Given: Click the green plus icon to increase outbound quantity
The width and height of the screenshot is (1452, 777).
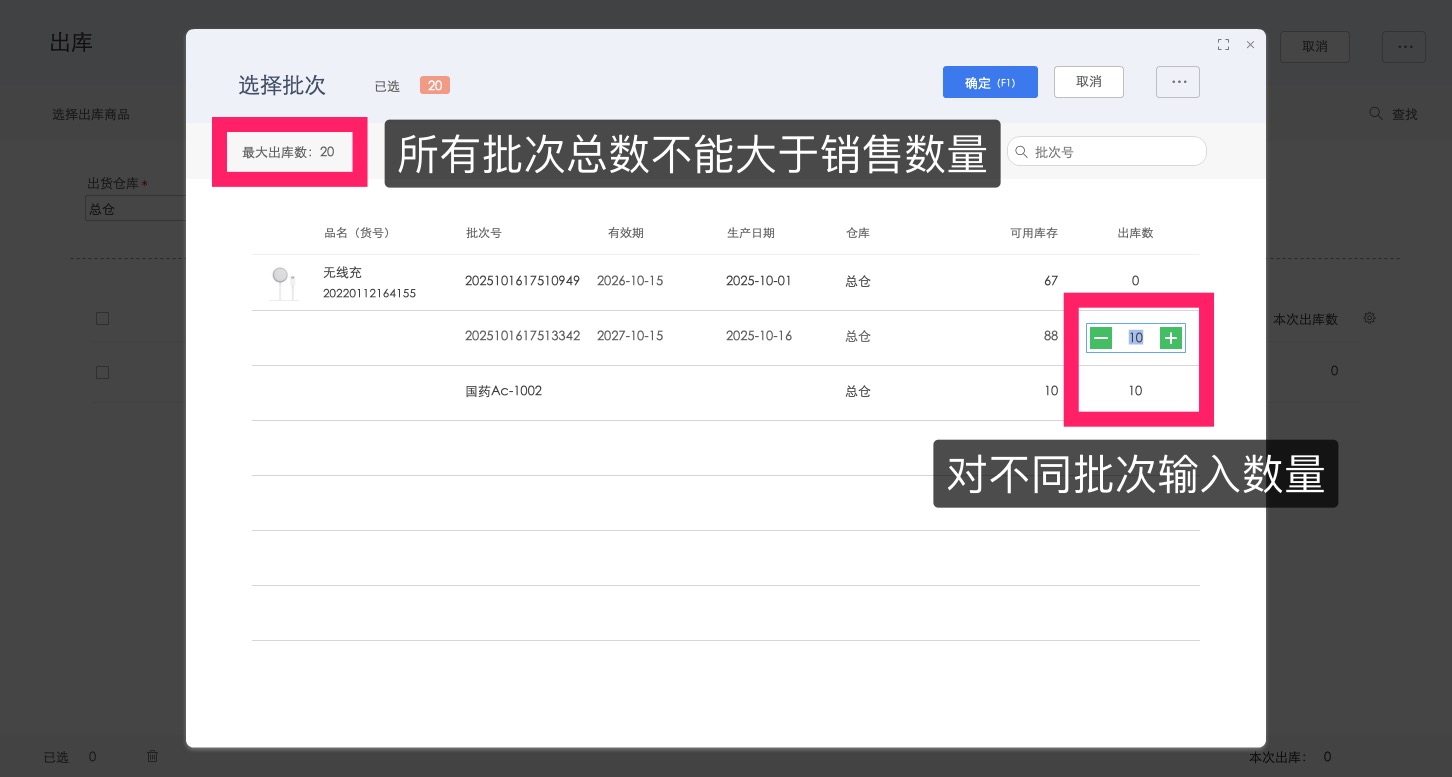Looking at the screenshot, I should (1170, 338).
